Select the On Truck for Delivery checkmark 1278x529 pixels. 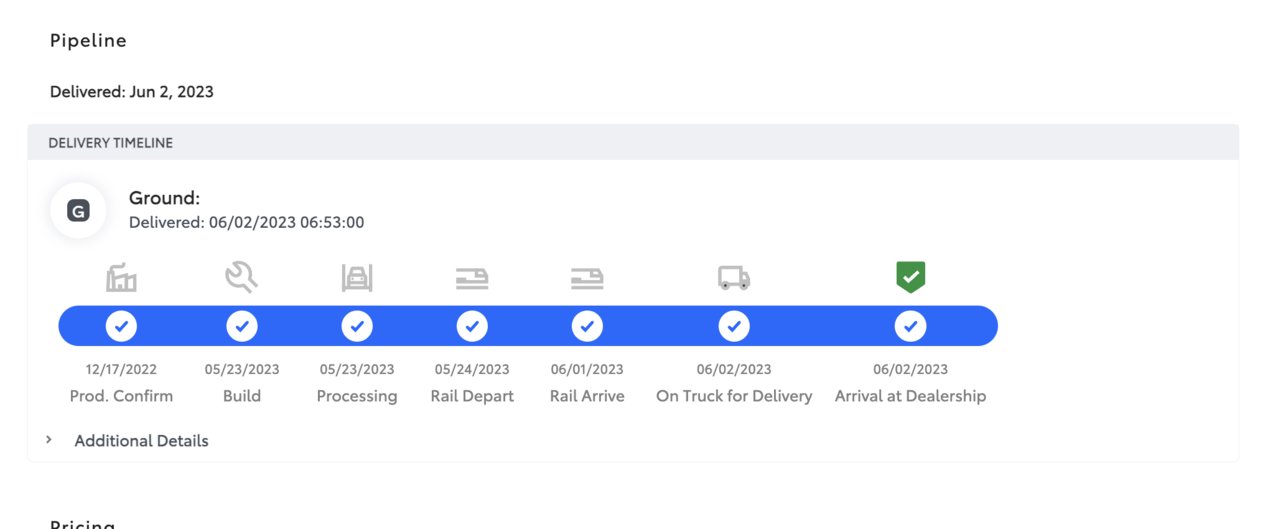734,326
